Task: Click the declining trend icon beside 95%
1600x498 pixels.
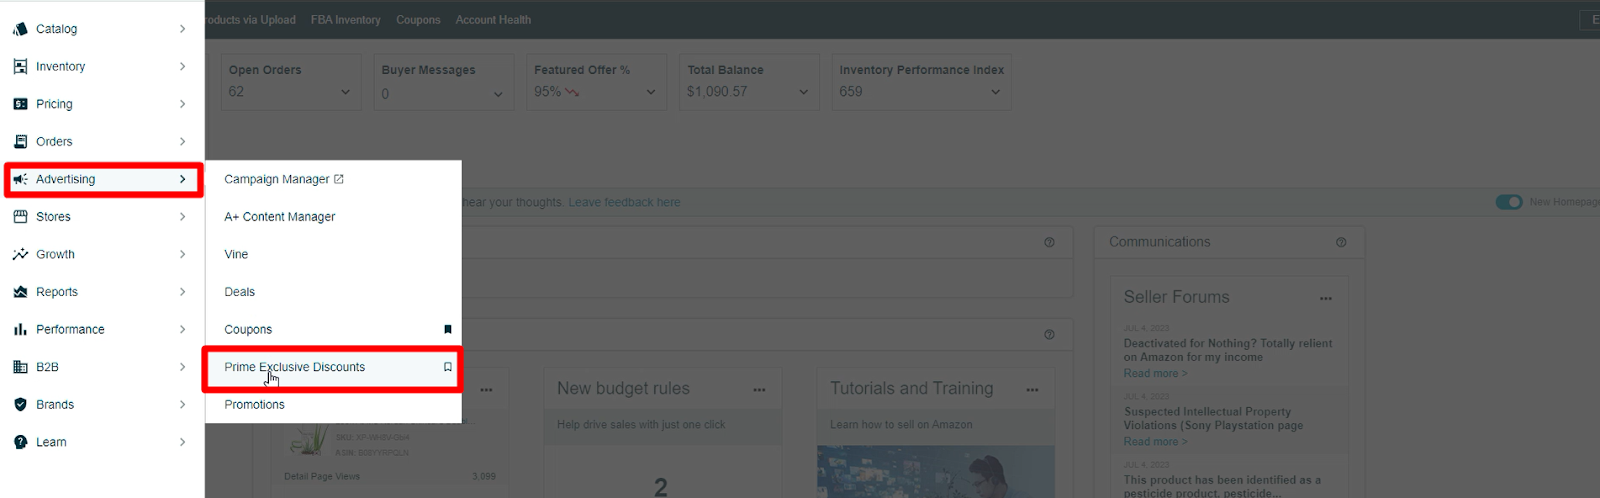Action: 572,92
